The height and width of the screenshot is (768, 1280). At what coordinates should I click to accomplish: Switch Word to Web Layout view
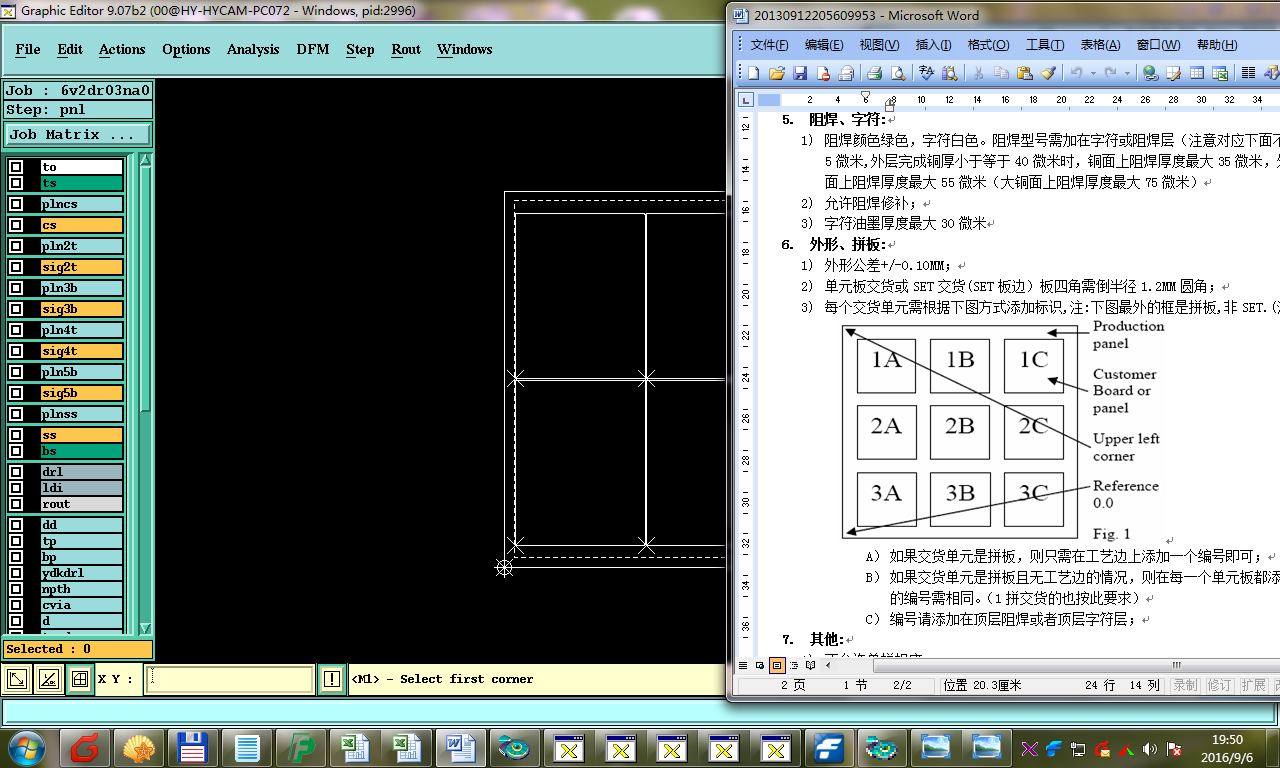tap(760, 664)
